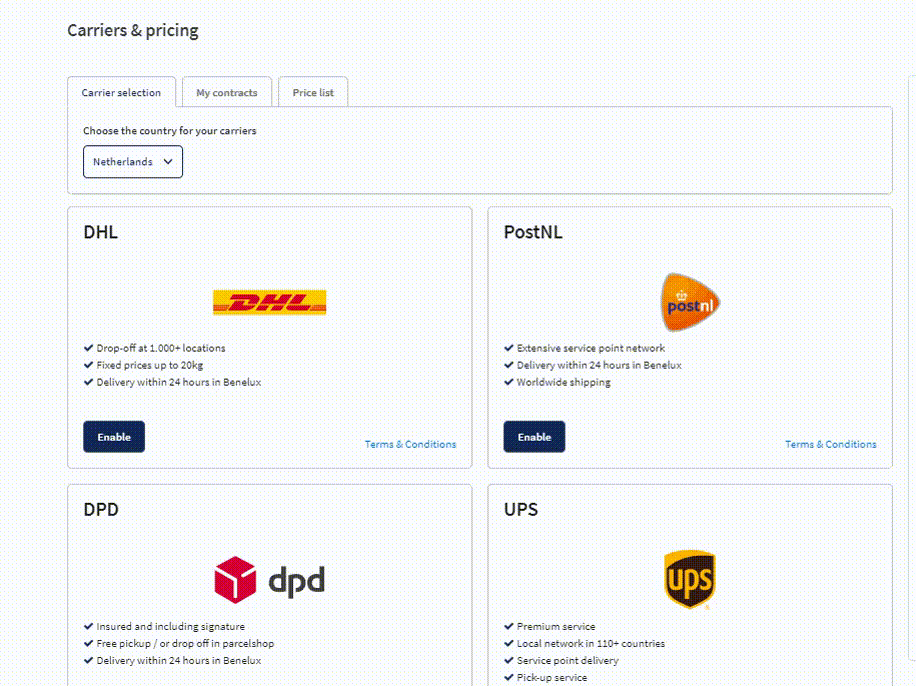Open PostNL Terms & Conditions link
916x686 pixels.
[830, 444]
